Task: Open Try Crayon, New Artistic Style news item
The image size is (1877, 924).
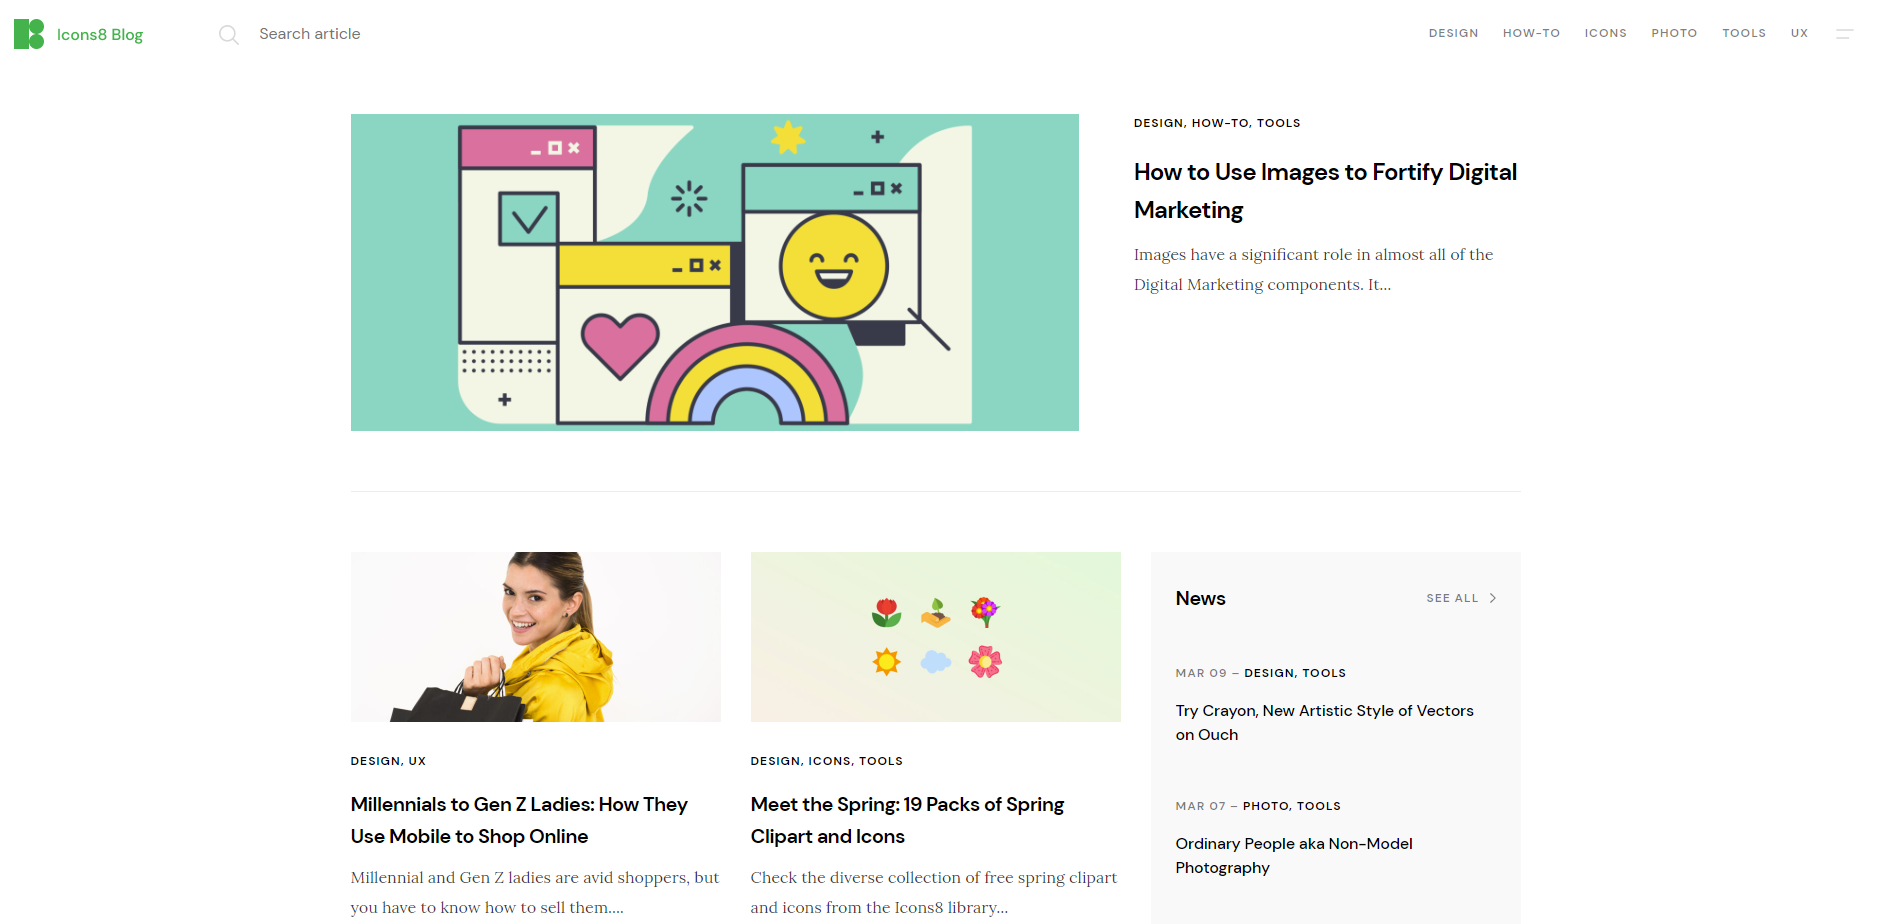Action: [x=1325, y=723]
